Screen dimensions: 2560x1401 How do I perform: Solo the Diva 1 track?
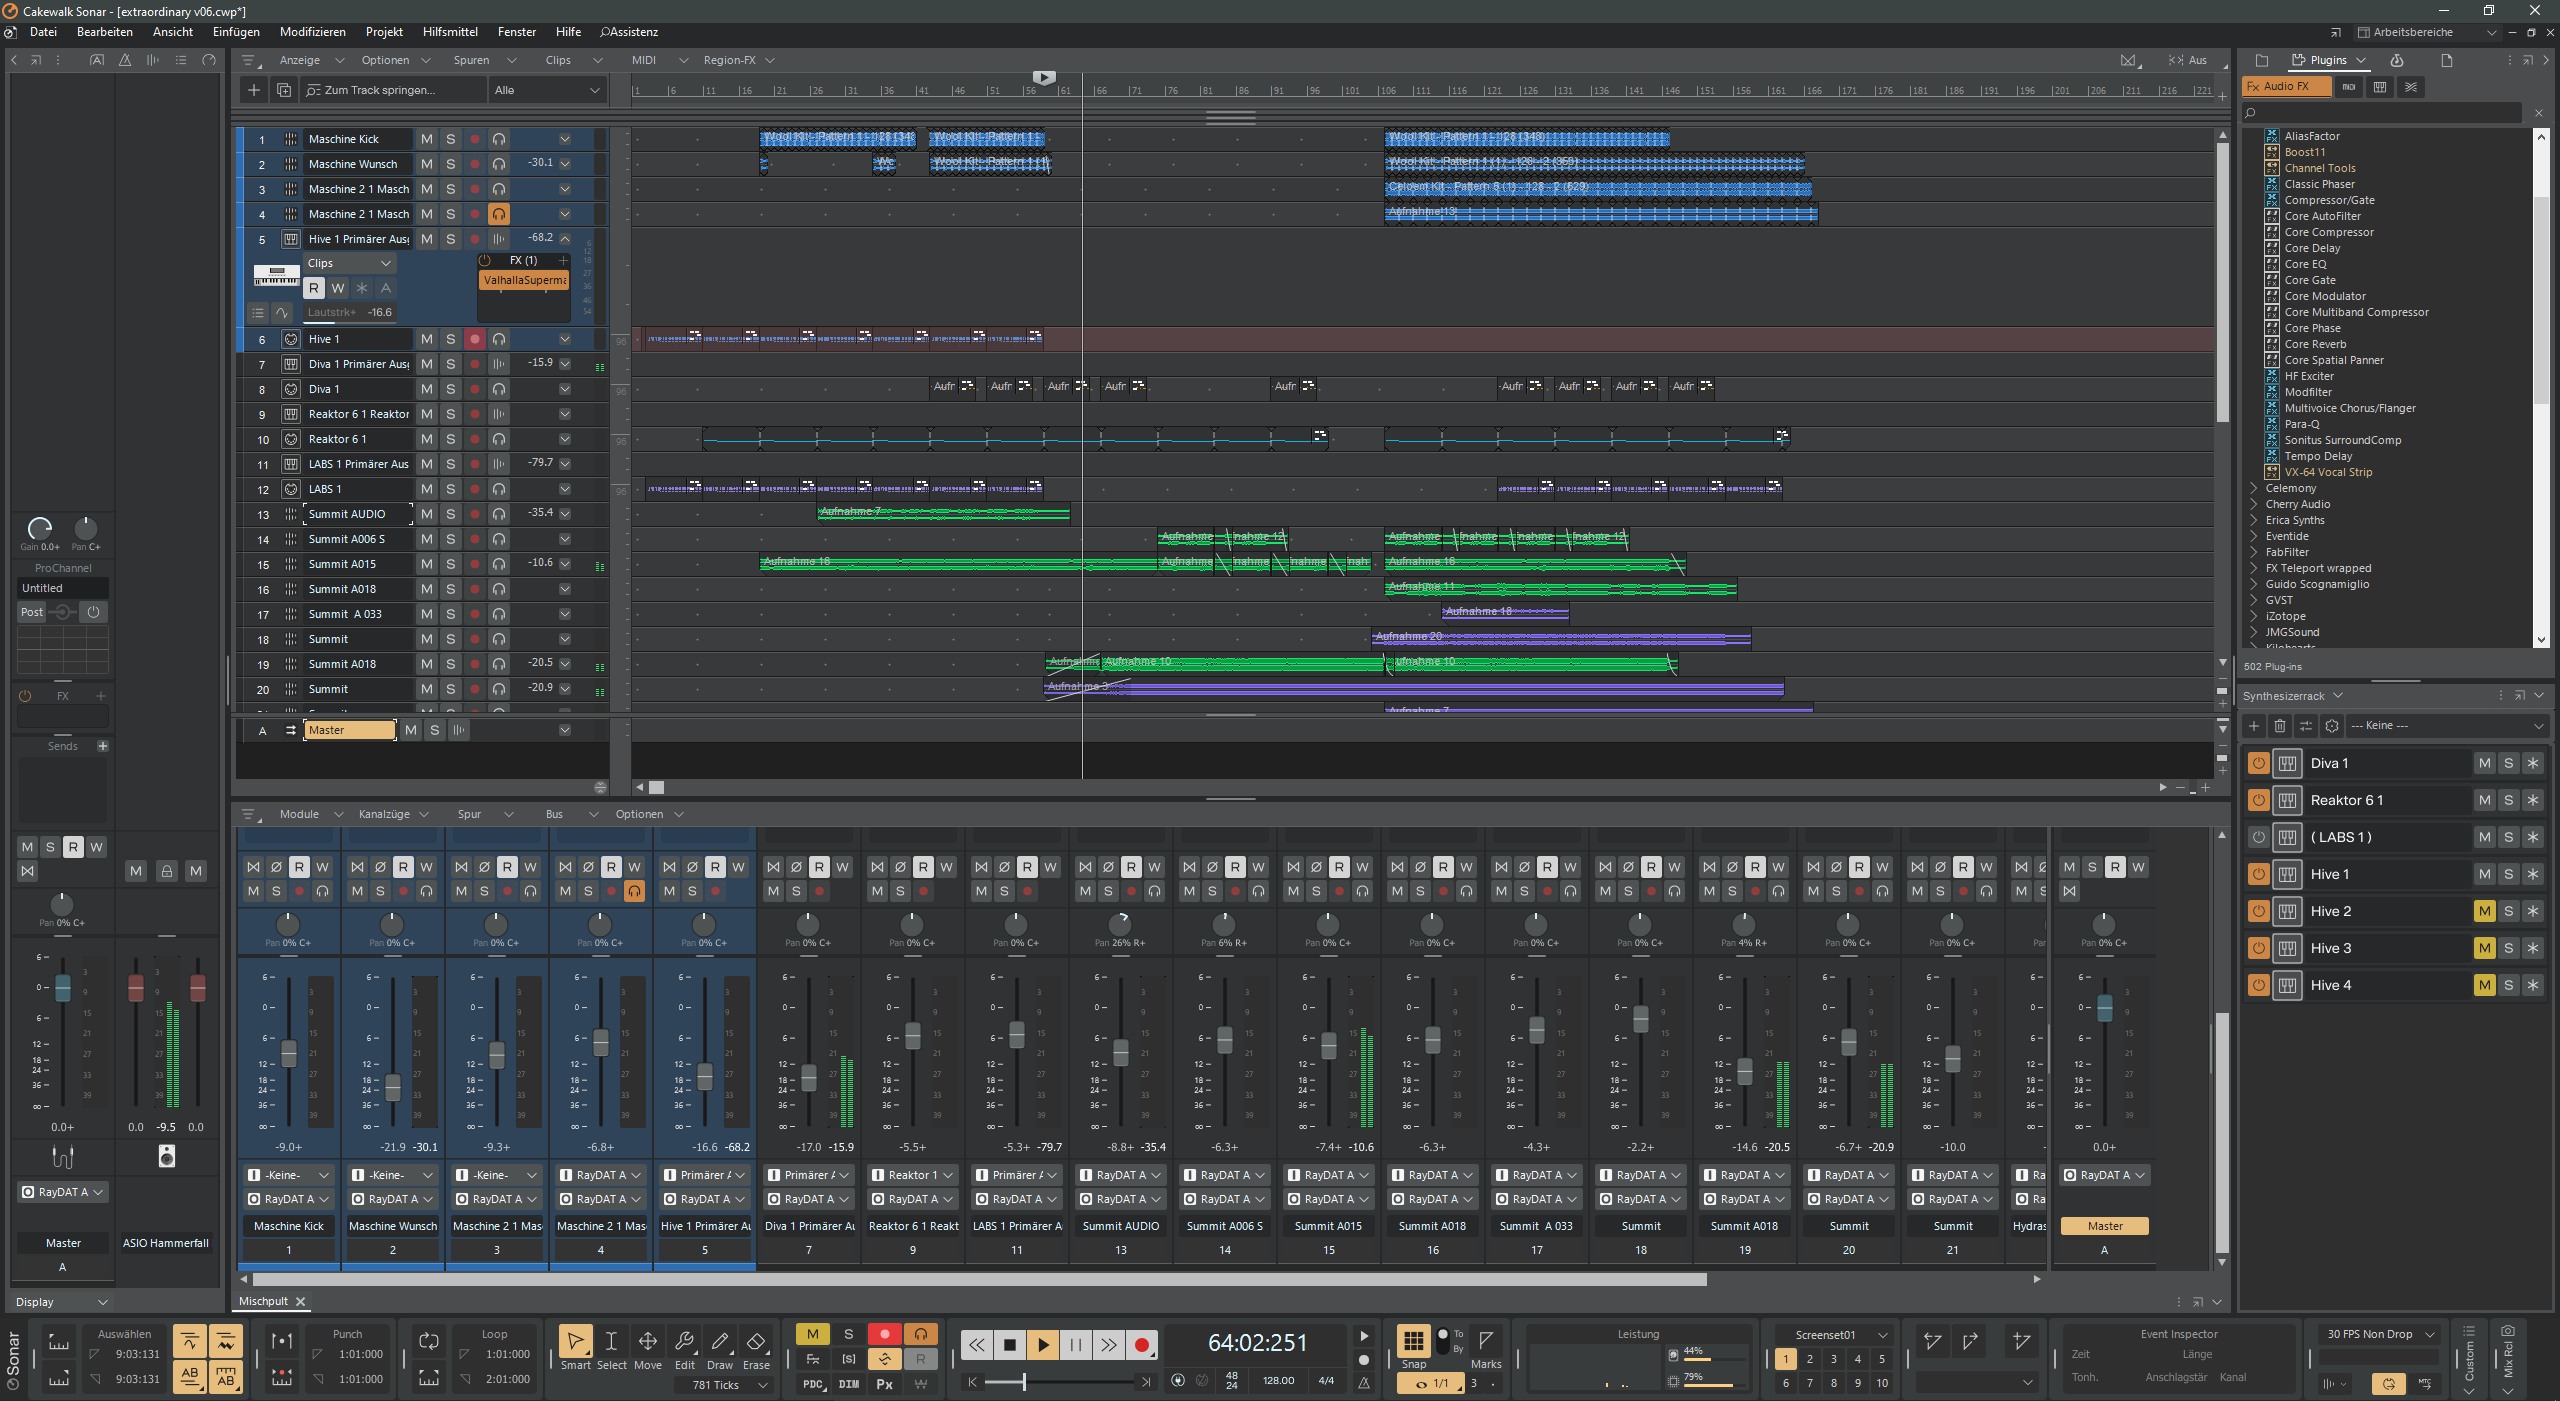click(450, 389)
